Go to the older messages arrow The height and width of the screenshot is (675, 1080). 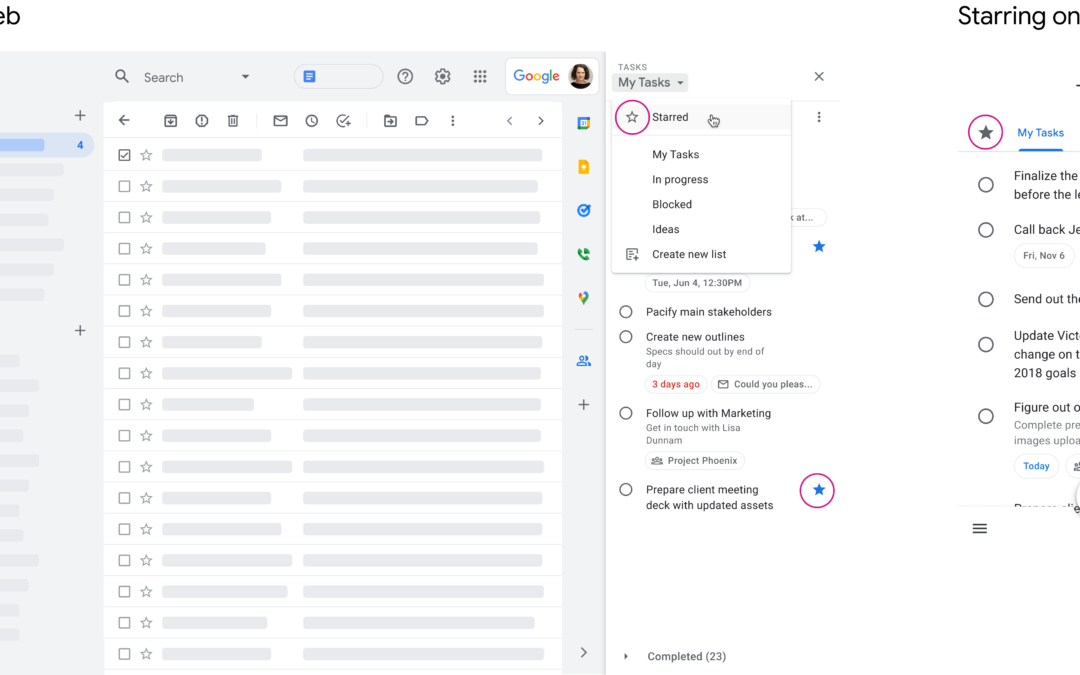[541, 121]
